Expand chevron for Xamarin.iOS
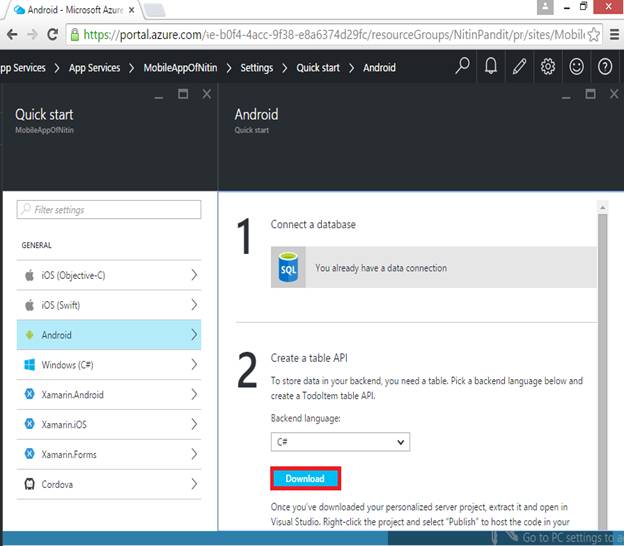 pos(194,424)
